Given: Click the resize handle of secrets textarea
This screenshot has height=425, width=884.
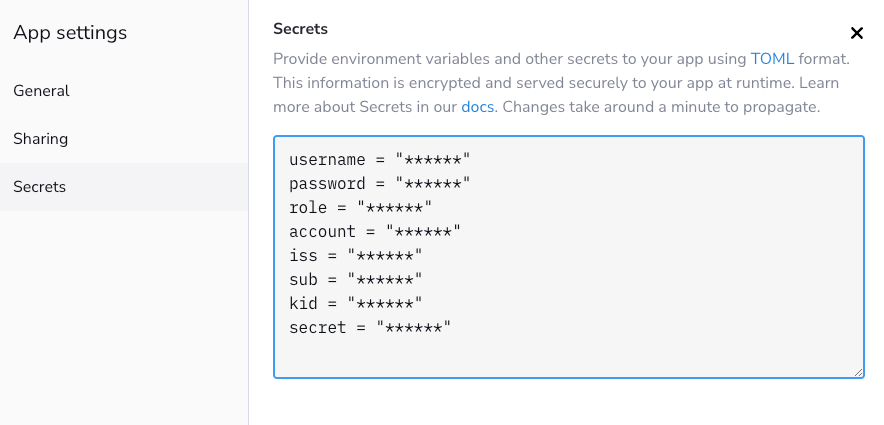Looking at the screenshot, I should [x=858, y=372].
